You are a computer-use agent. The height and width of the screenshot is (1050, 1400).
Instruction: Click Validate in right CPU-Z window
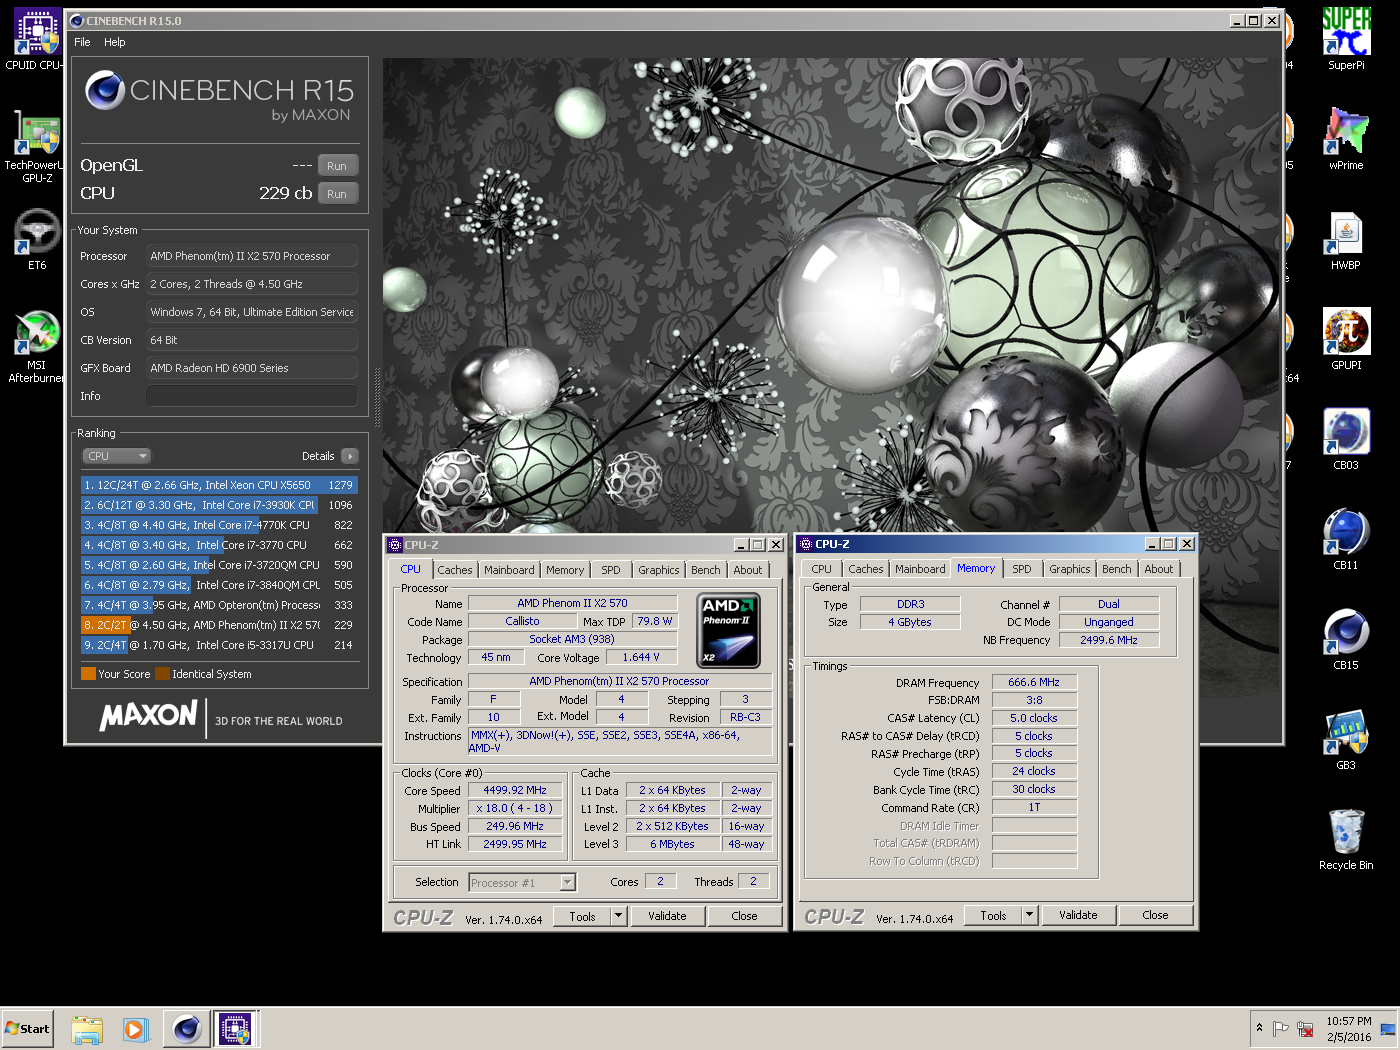pos(1078,915)
